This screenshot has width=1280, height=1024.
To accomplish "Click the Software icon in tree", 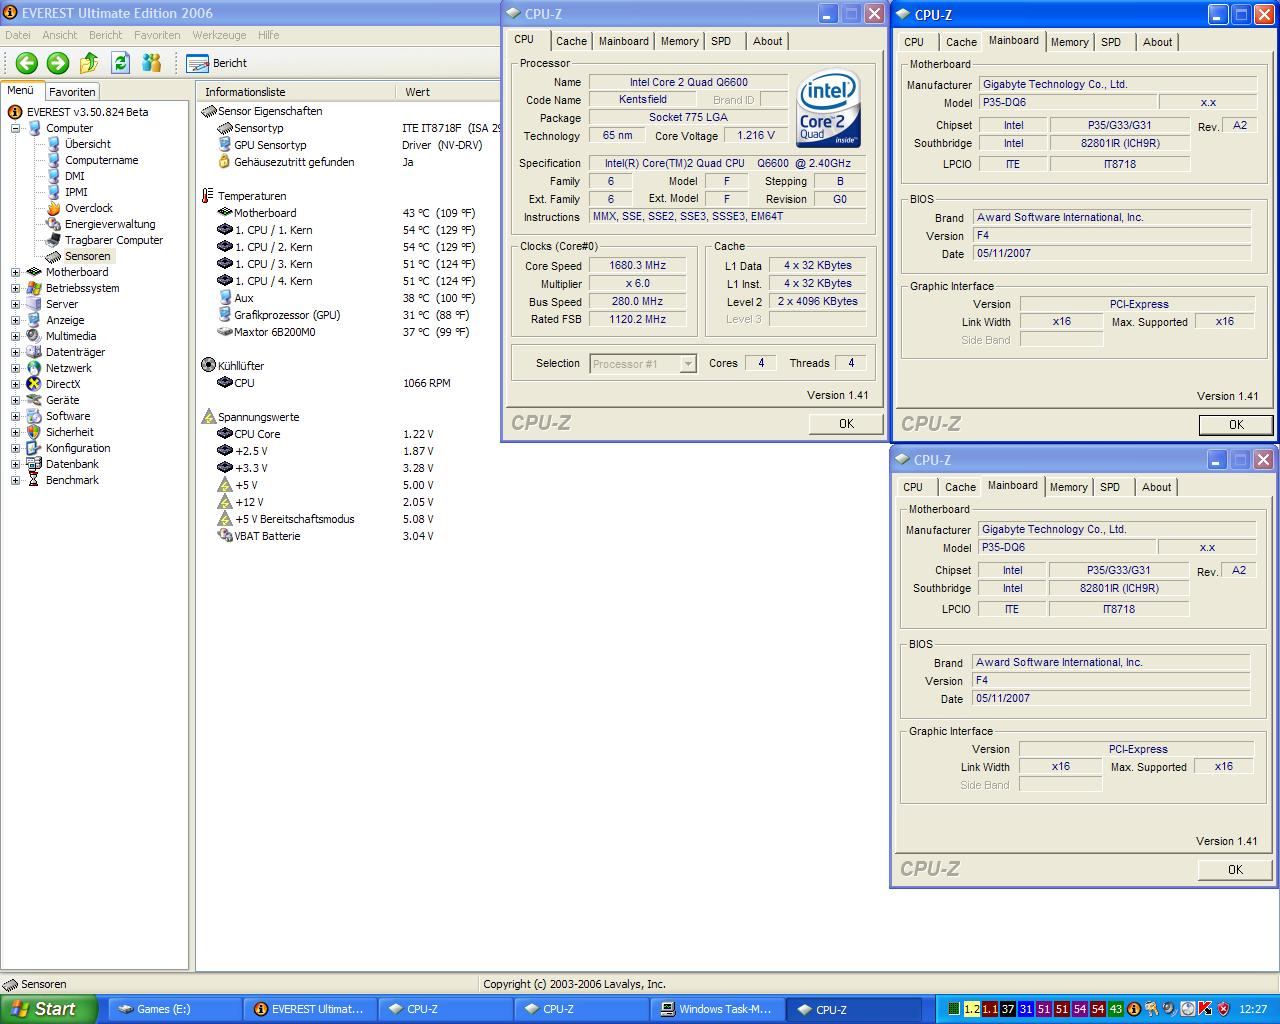I will [x=34, y=416].
